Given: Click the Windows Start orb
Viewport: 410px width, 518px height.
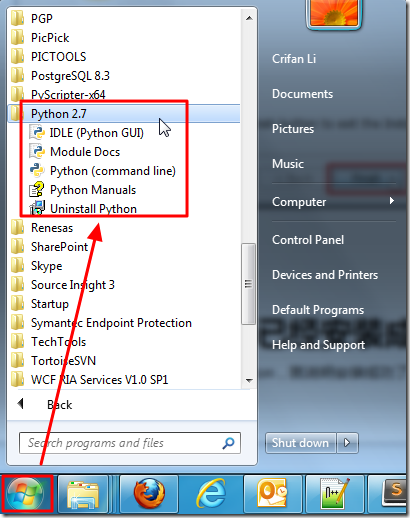Looking at the screenshot, I should (x=26, y=494).
